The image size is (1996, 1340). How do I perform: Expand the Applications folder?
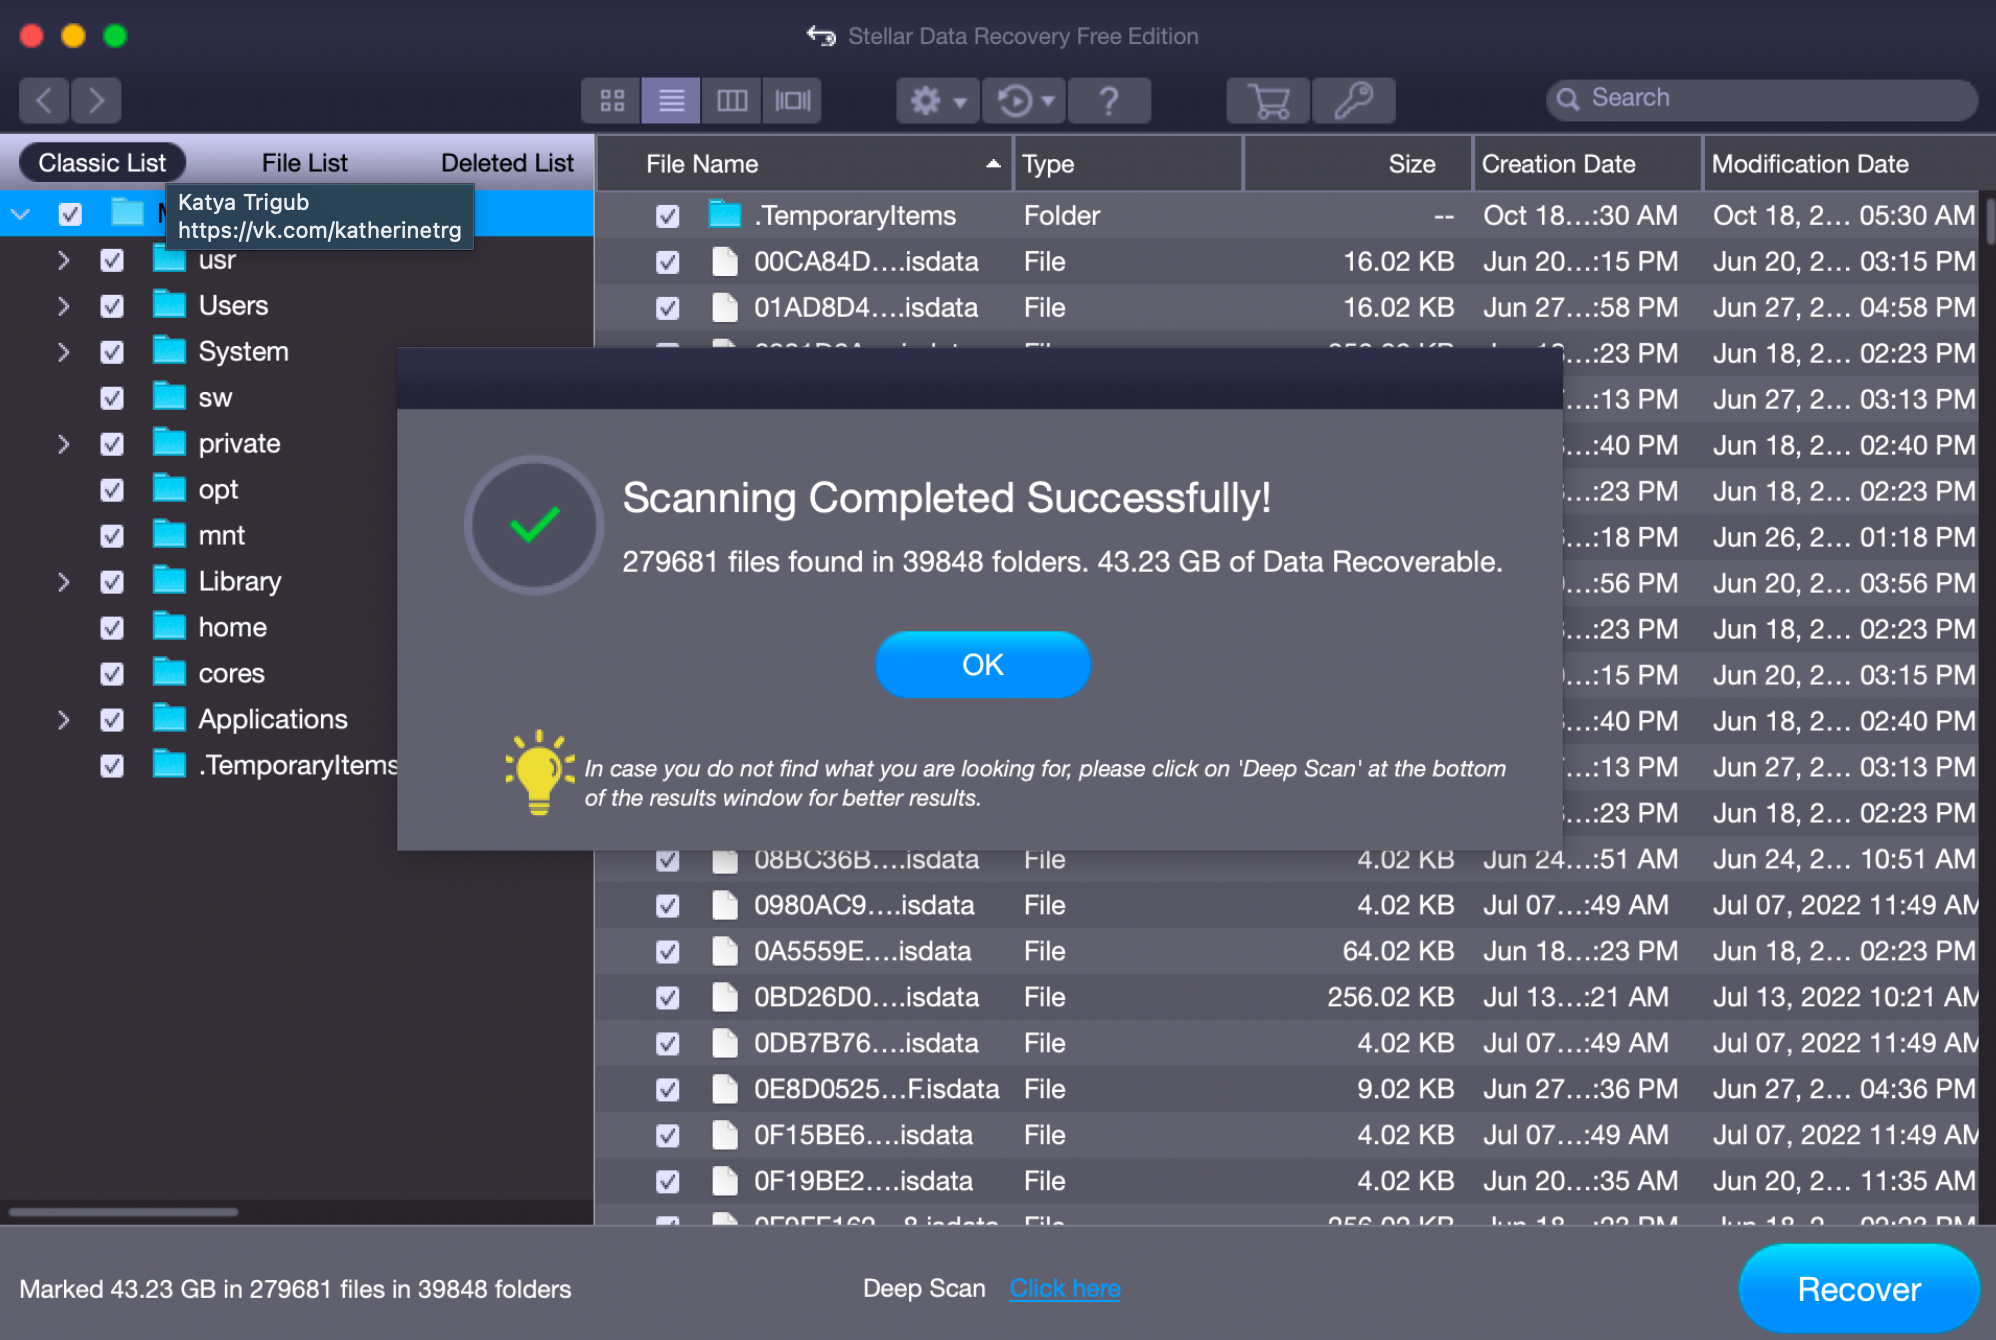click(x=63, y=720)
